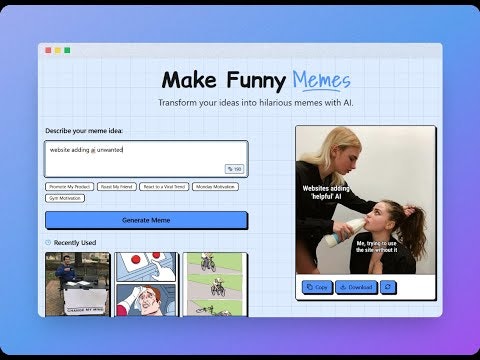480x360 pixels.
Task: Click the refresh icon to regenerate the meme
Action: pyautogui.click(x=388, y=287)
